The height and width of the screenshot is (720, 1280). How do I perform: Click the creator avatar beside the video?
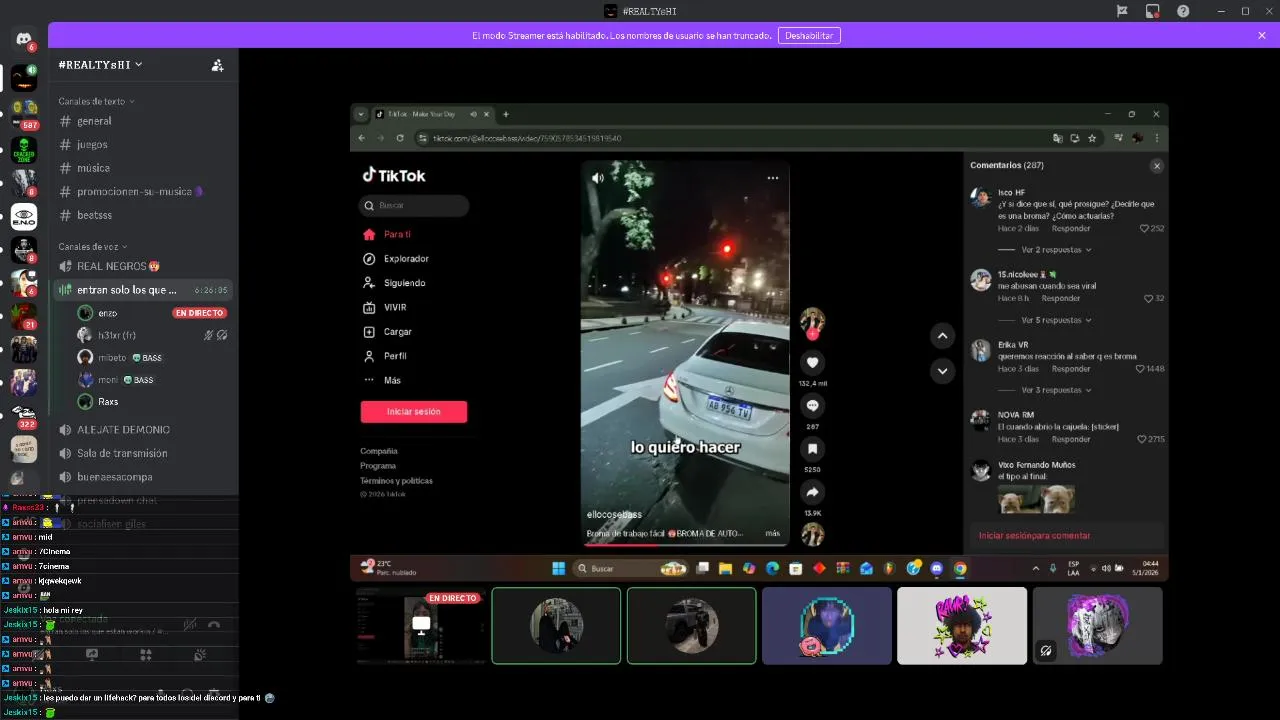tap(812, 320)
